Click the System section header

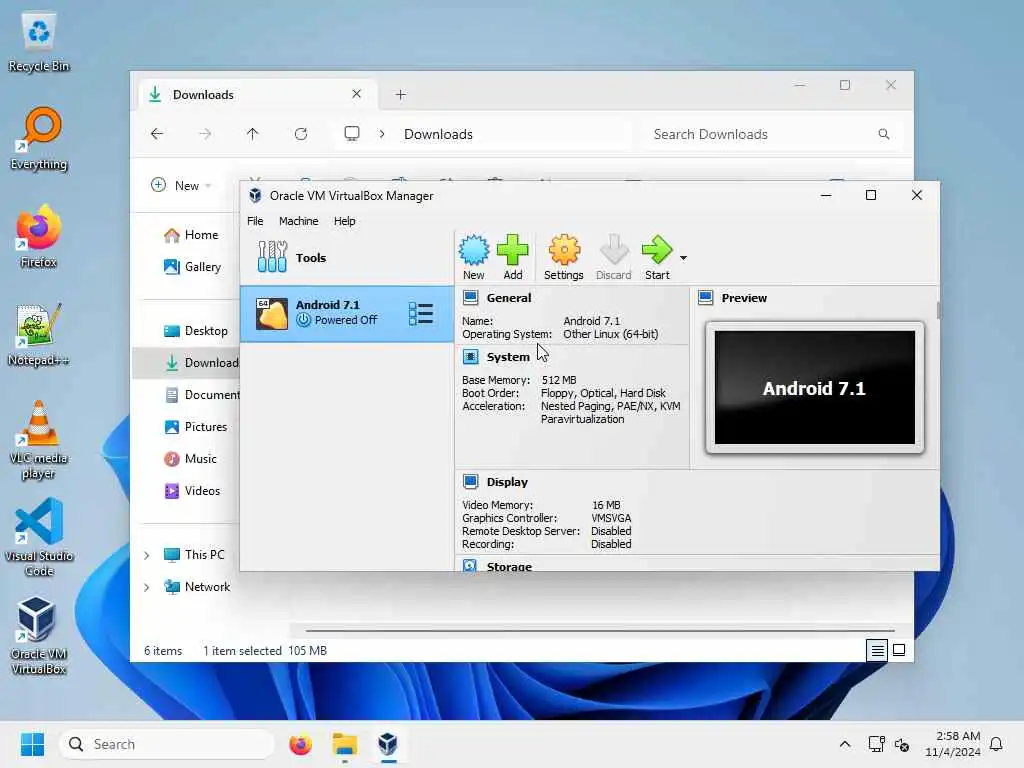tap(508, 357)
